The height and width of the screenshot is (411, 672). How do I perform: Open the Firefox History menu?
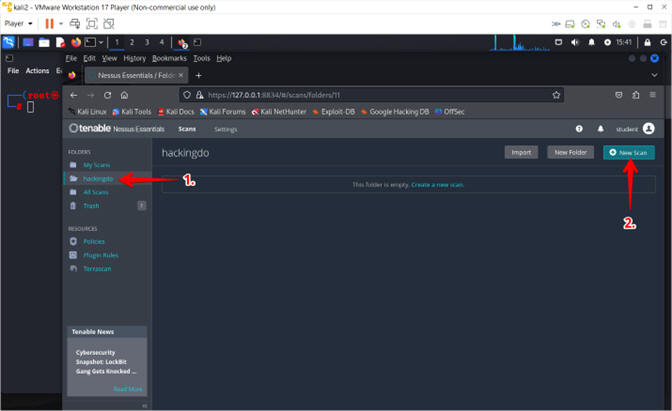[135, 58]
